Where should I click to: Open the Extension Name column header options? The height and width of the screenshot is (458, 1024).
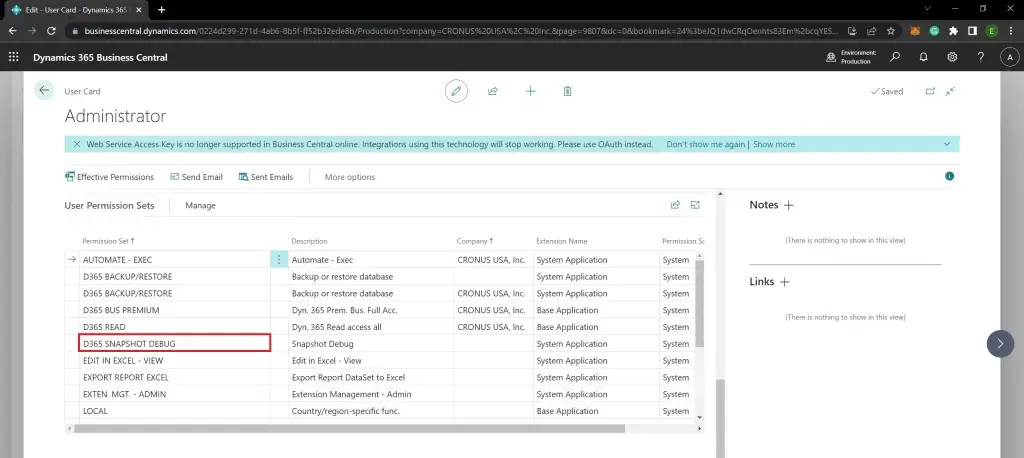(x=562, y=242)
